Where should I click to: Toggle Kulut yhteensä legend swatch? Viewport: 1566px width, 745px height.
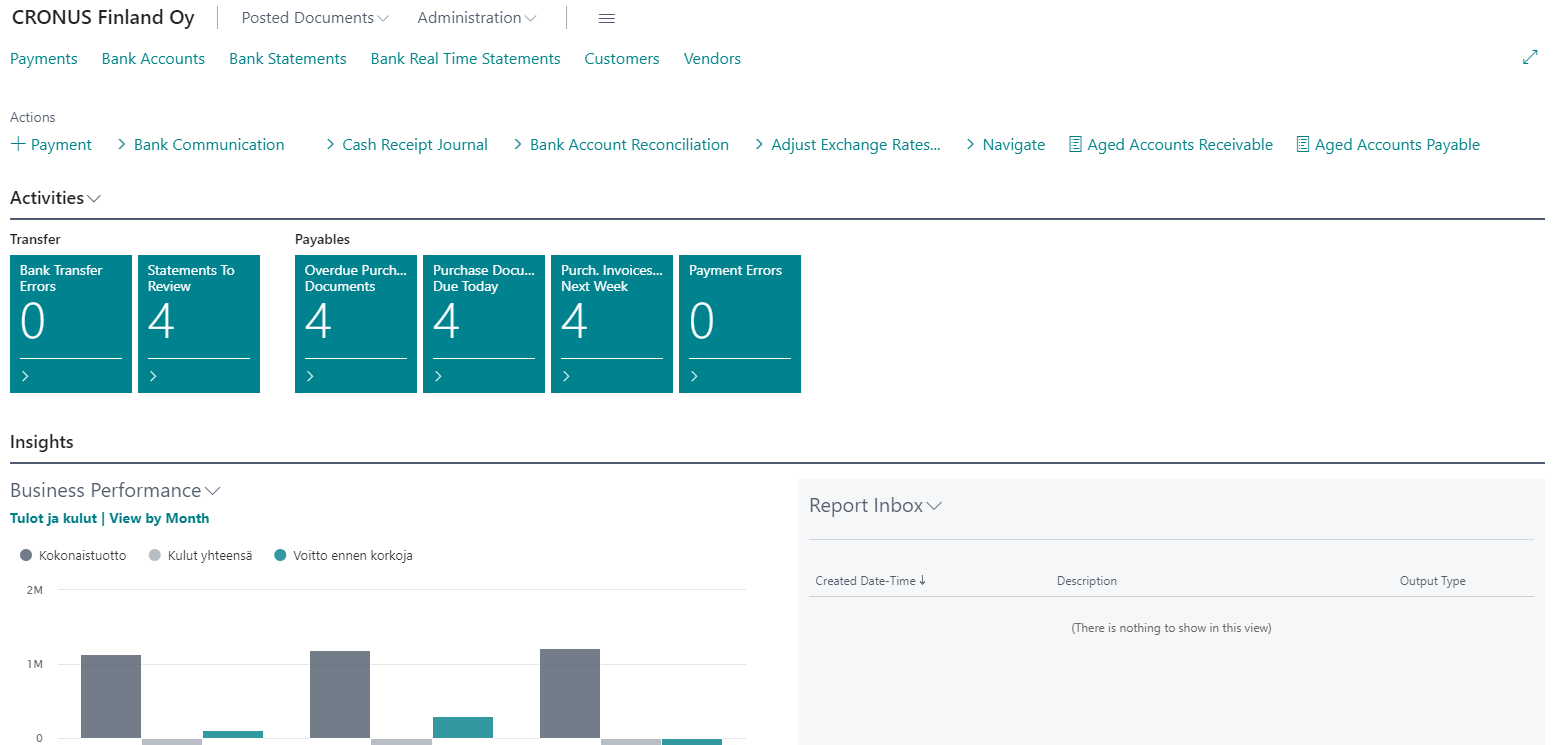155,555
